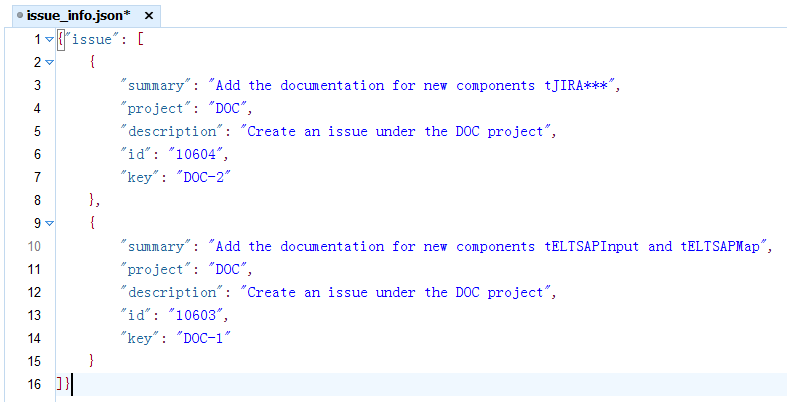Click line number 10 in the gutter
The width and height of the screenshot is (787, 402).
tap(35, 246)
